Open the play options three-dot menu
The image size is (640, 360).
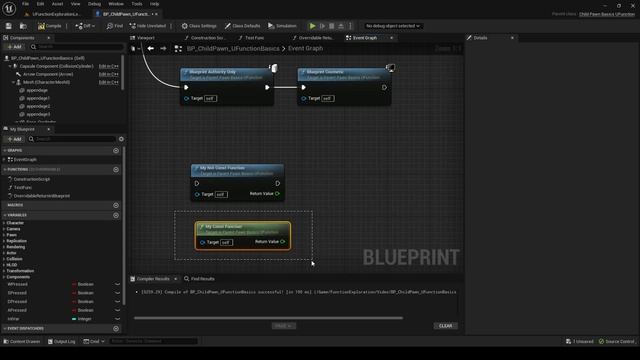click(x=350, y=26)
